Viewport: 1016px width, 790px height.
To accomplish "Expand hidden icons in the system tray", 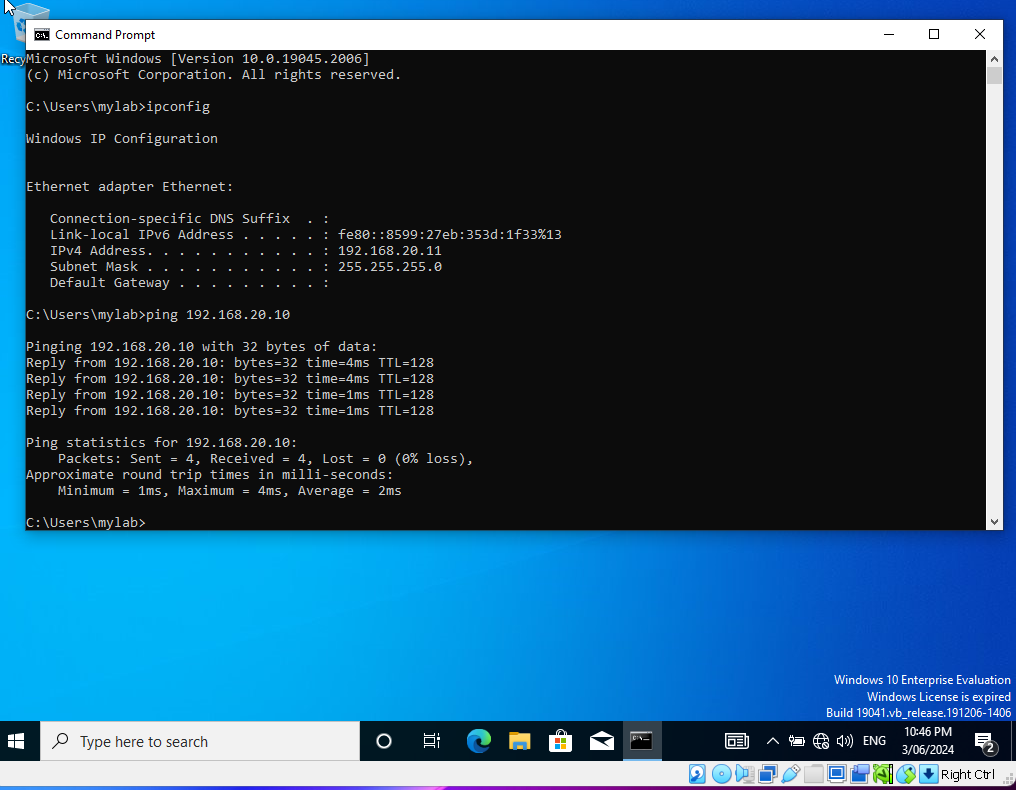I will (773, 741).
